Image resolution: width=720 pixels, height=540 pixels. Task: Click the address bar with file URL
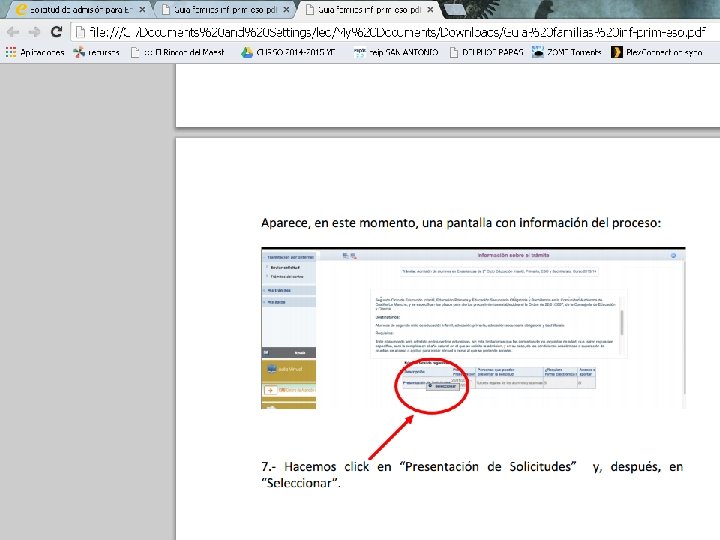pos(395,32)
